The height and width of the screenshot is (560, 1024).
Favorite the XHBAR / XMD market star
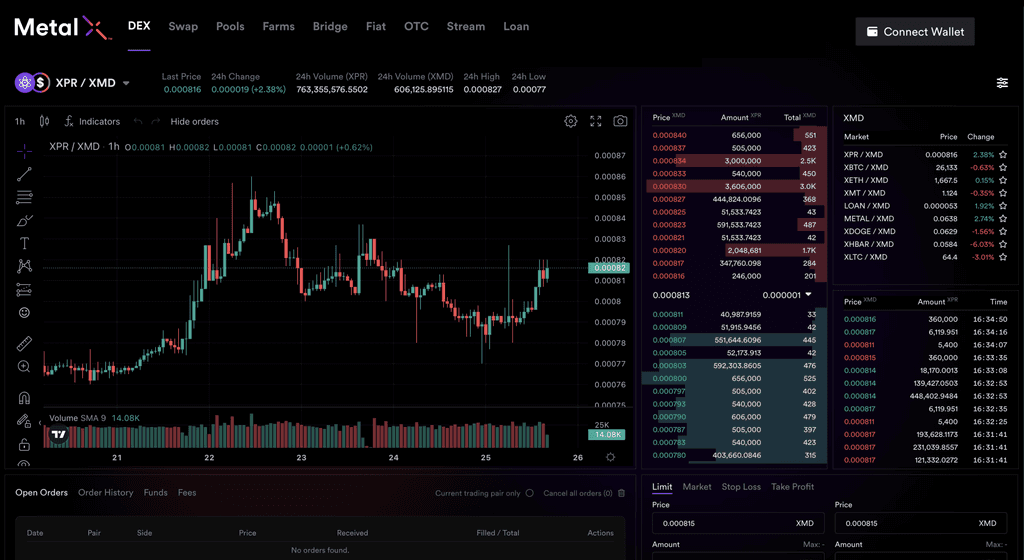1003,244
